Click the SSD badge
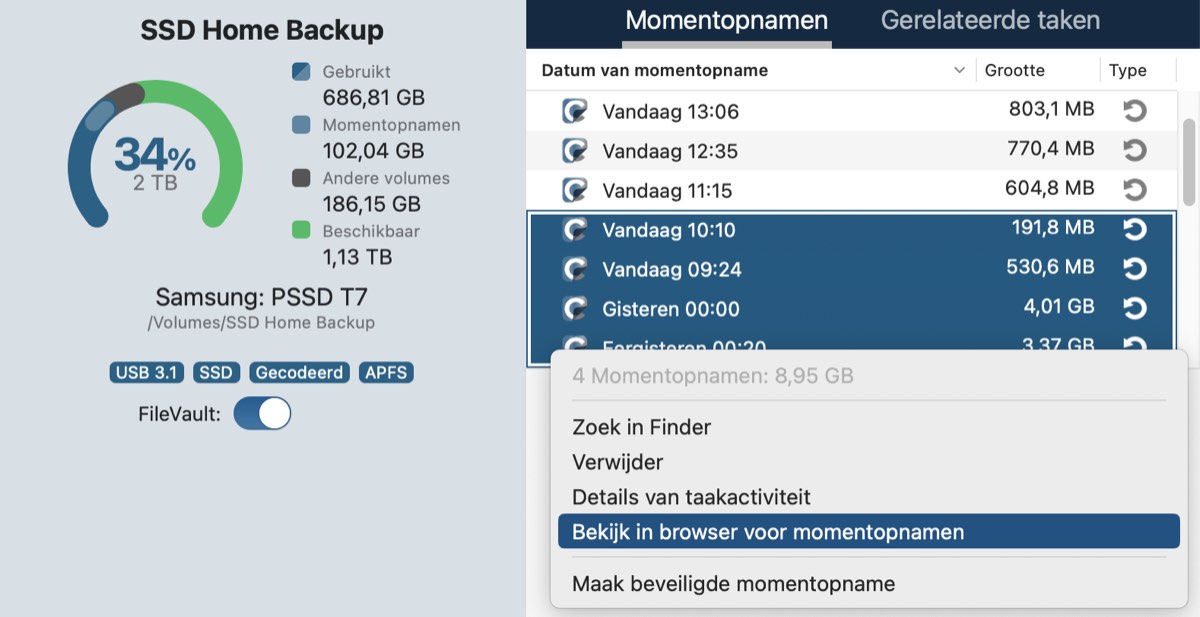 [215, 373]
